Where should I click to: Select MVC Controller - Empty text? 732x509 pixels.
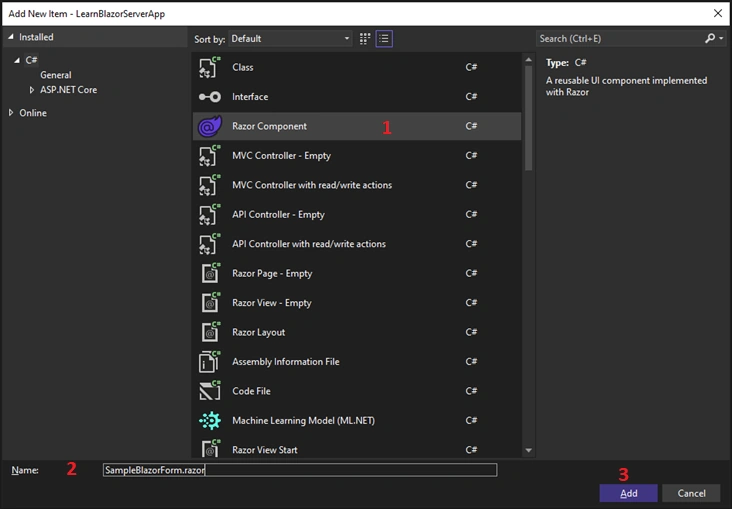(x=282, y=156)
